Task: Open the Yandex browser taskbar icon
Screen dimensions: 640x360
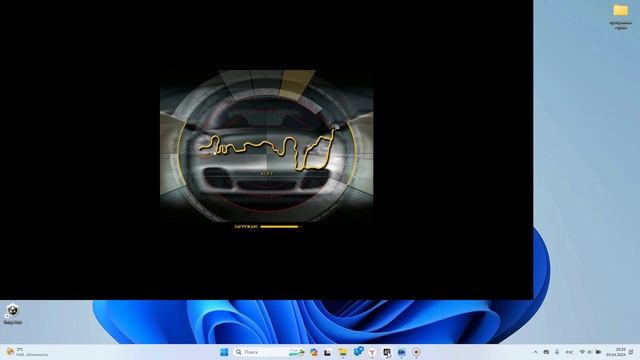Action: click(372, 352)
